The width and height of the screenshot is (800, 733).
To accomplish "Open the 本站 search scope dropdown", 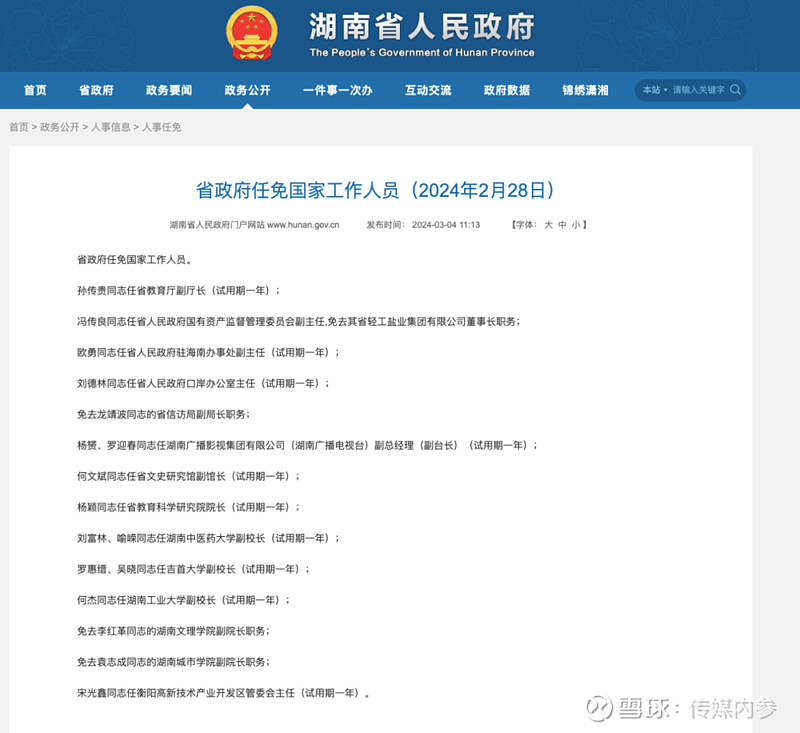I will (x=653, y=89).
